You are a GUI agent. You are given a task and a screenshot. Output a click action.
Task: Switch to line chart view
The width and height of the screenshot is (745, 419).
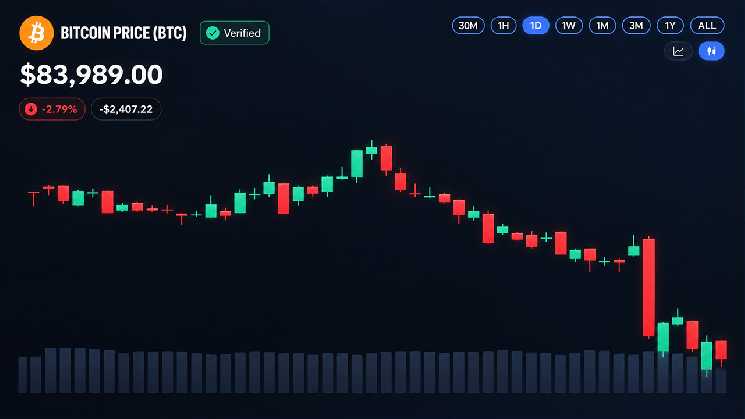coord(678,51)
